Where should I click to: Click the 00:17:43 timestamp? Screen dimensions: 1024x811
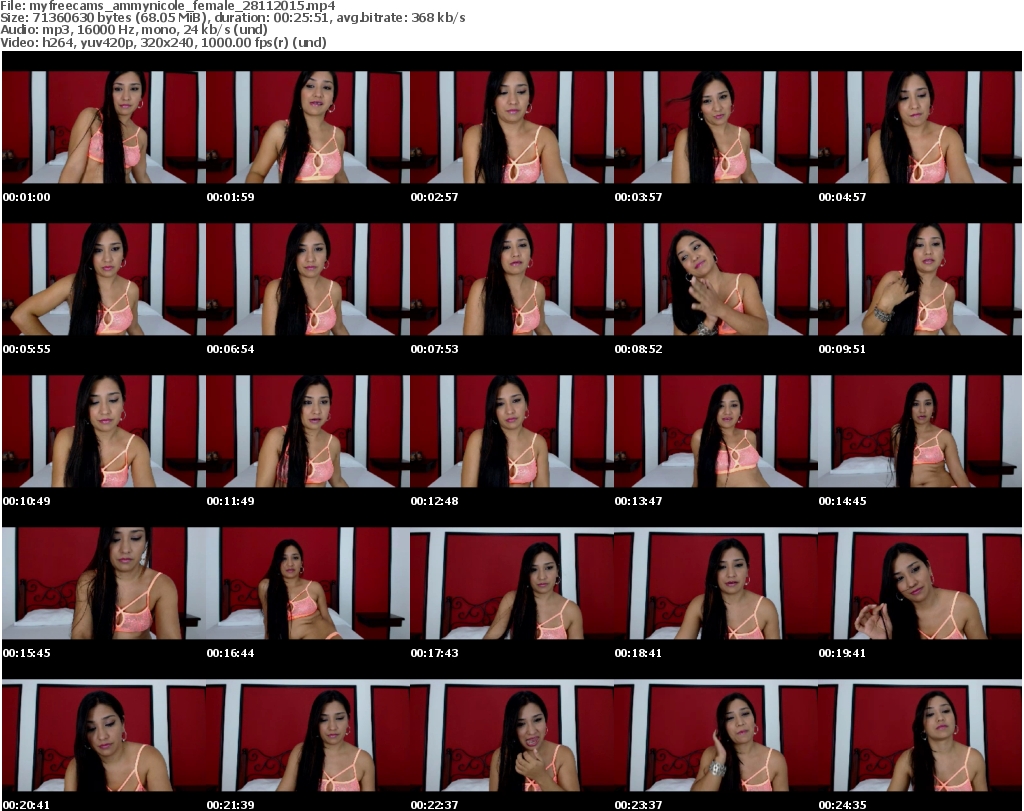click(x=434, y=653)
